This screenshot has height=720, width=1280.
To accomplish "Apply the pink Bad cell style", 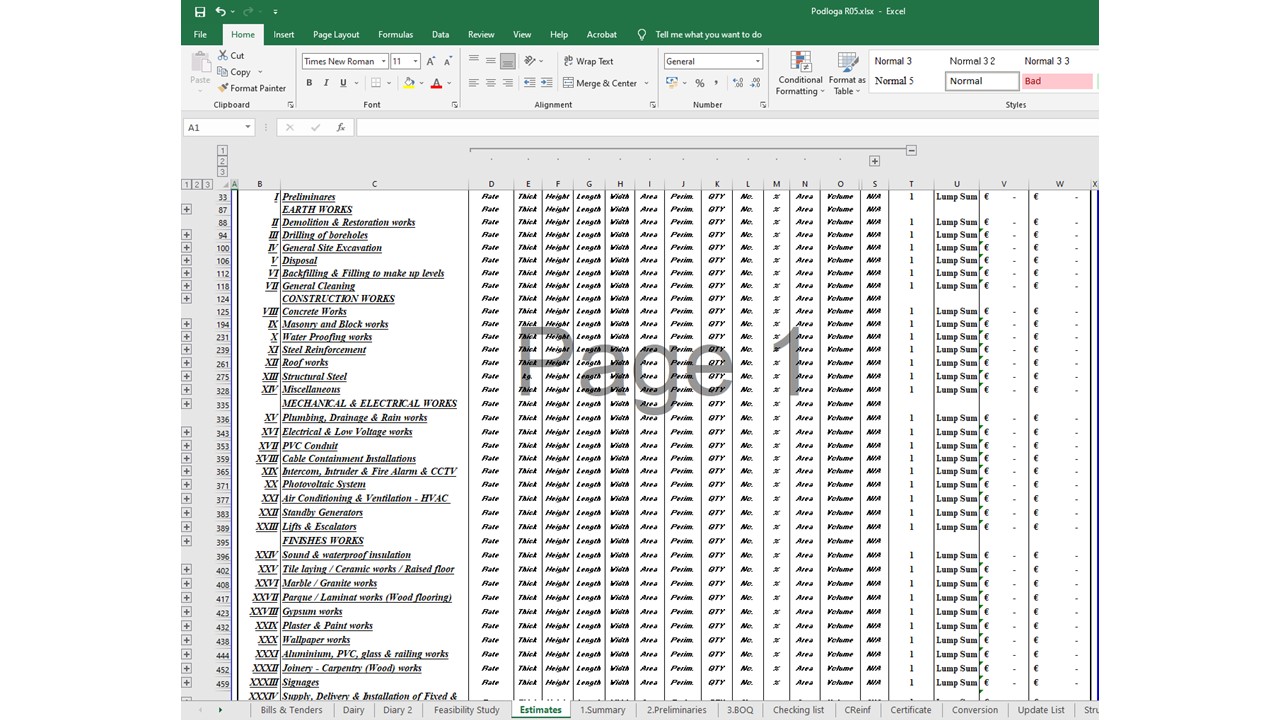I will pyautogui.click(x=1055, y=81).
